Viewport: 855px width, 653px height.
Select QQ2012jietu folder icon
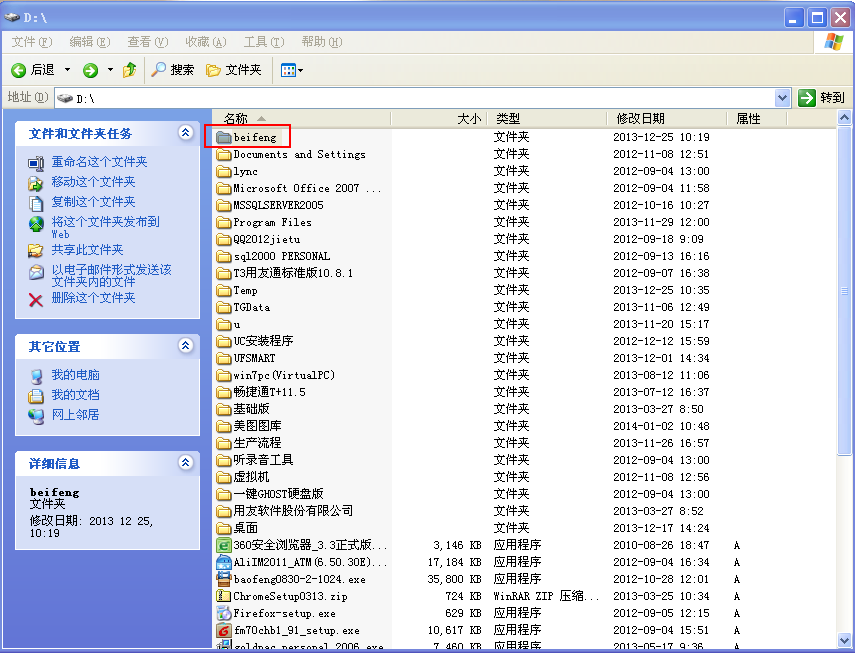224,239
